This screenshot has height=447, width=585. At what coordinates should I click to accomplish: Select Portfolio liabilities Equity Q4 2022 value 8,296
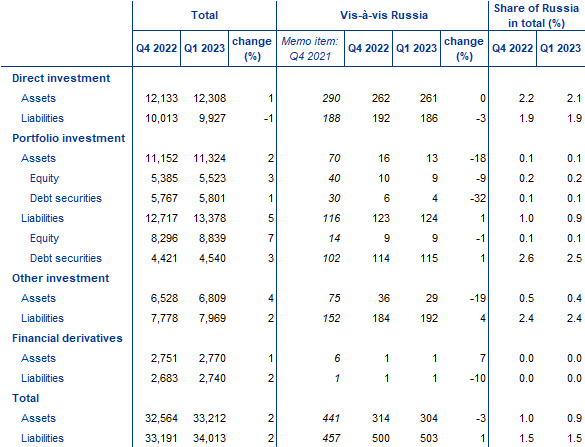pos(164,238)
